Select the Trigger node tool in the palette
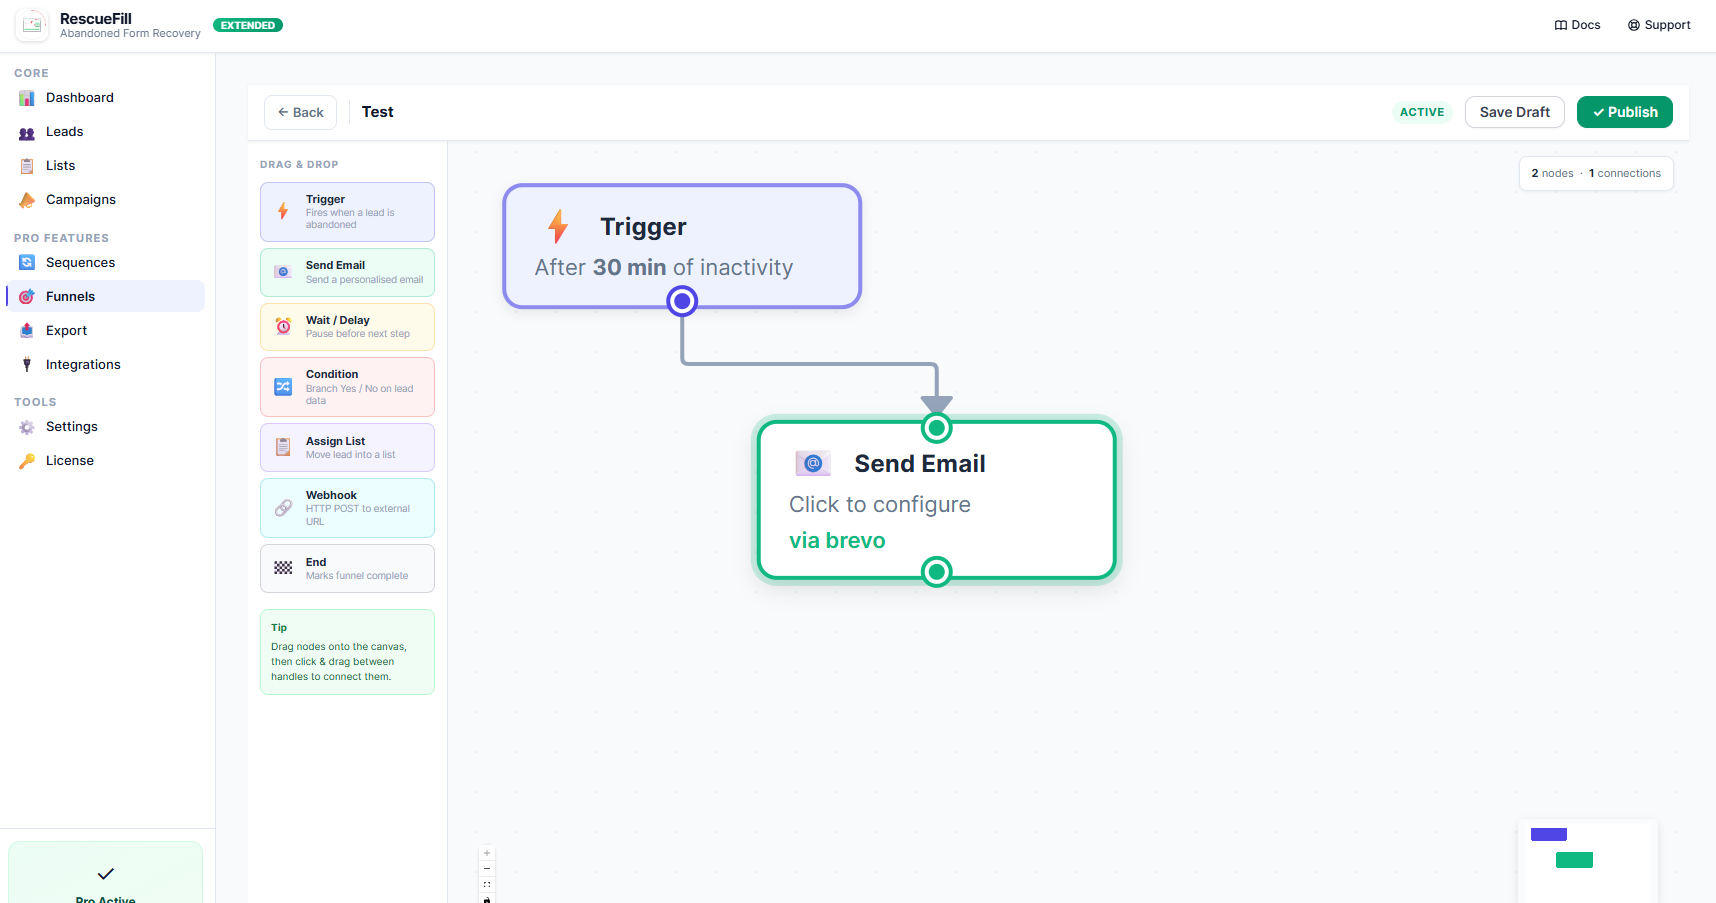This screenshot has width=1716, height=903. [347, 211]
